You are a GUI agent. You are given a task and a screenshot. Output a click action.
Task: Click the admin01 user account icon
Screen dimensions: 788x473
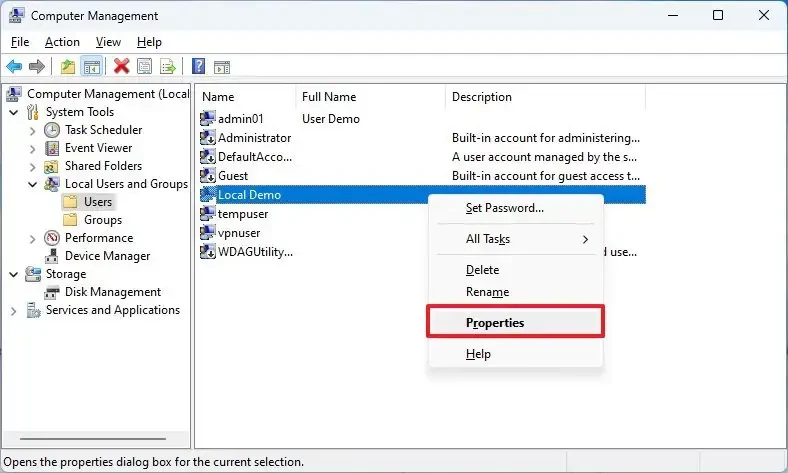pyautogui.click(x=208, y=119)
